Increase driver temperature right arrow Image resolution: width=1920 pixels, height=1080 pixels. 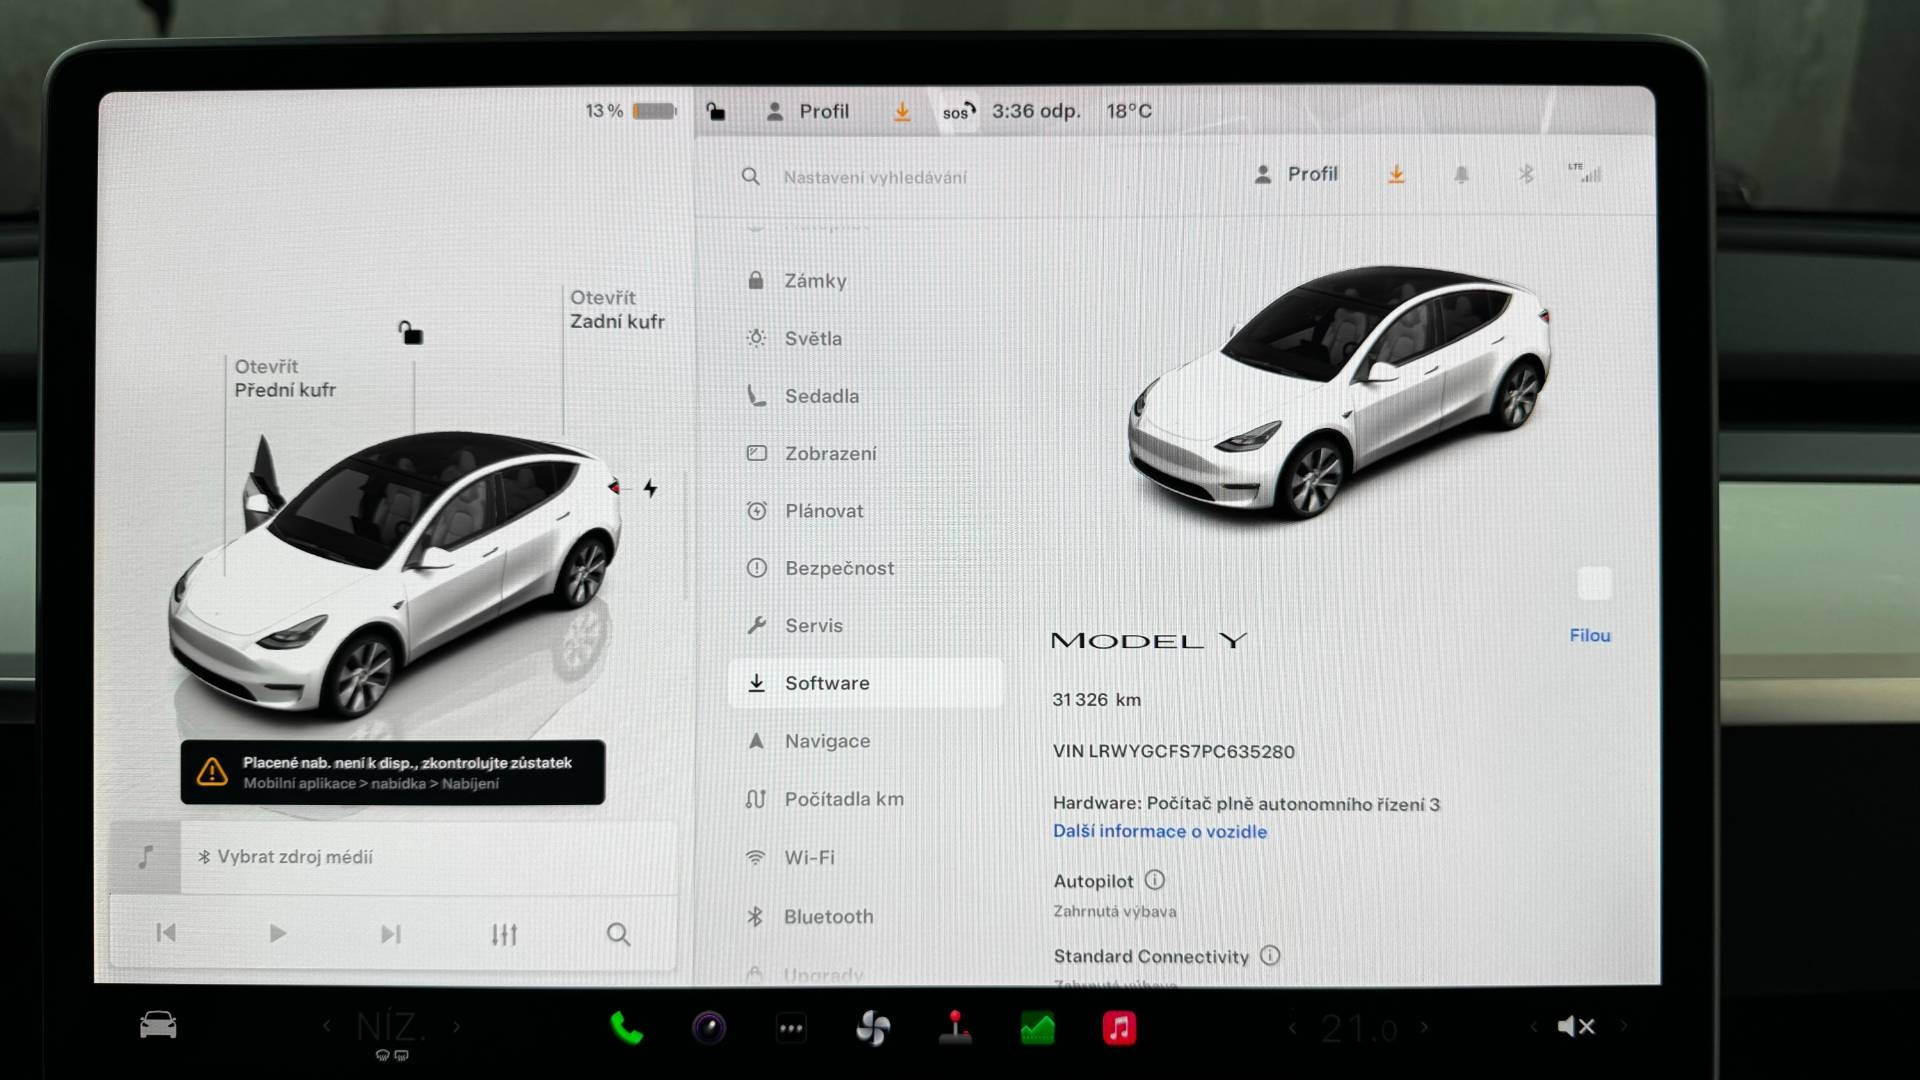click(457, 1026)
